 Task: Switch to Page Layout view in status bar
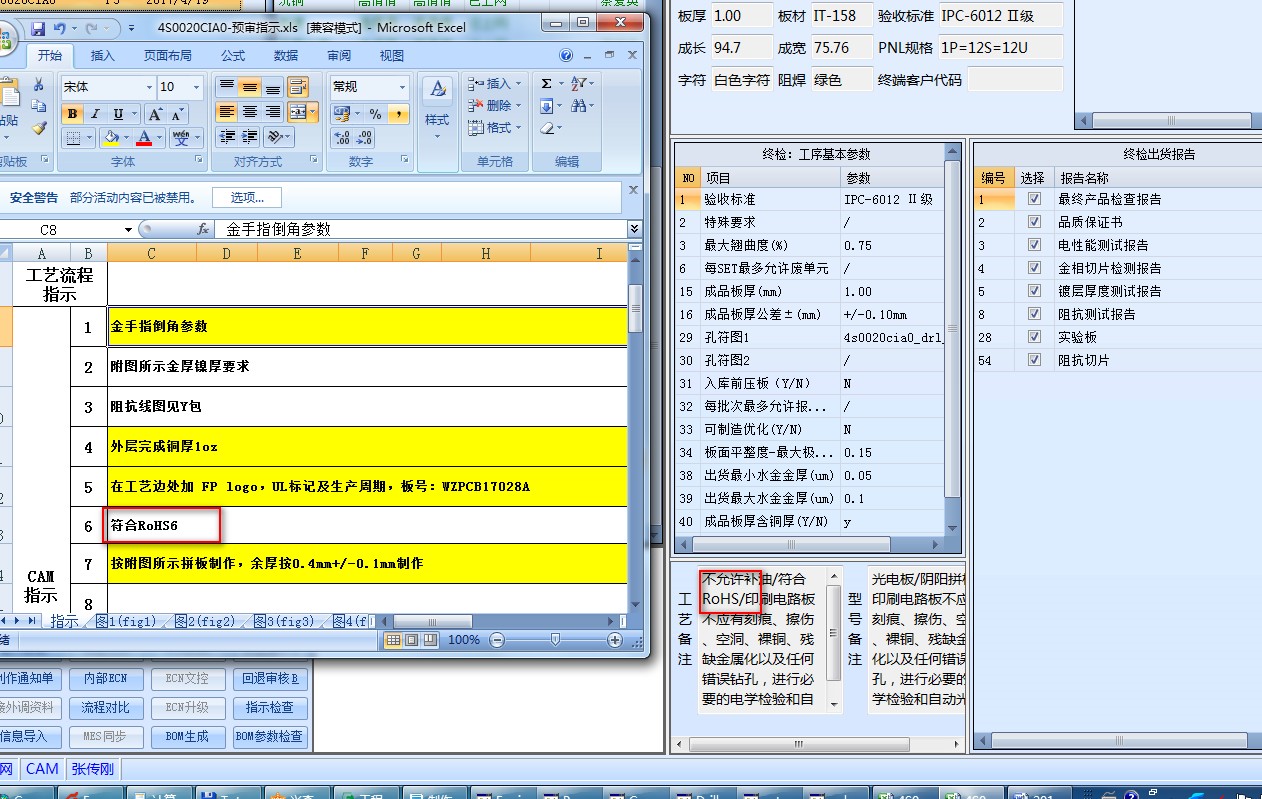[413, 640]
